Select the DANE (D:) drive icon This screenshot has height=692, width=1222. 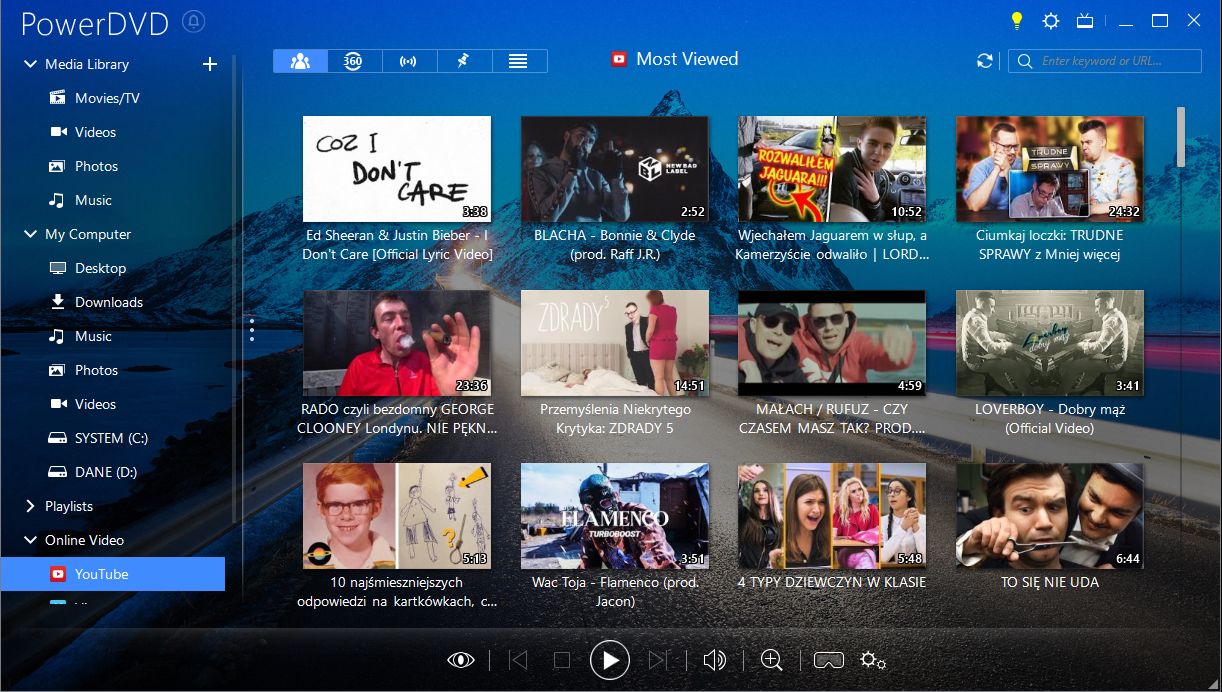pyautogui.click(x=58, y=472)
